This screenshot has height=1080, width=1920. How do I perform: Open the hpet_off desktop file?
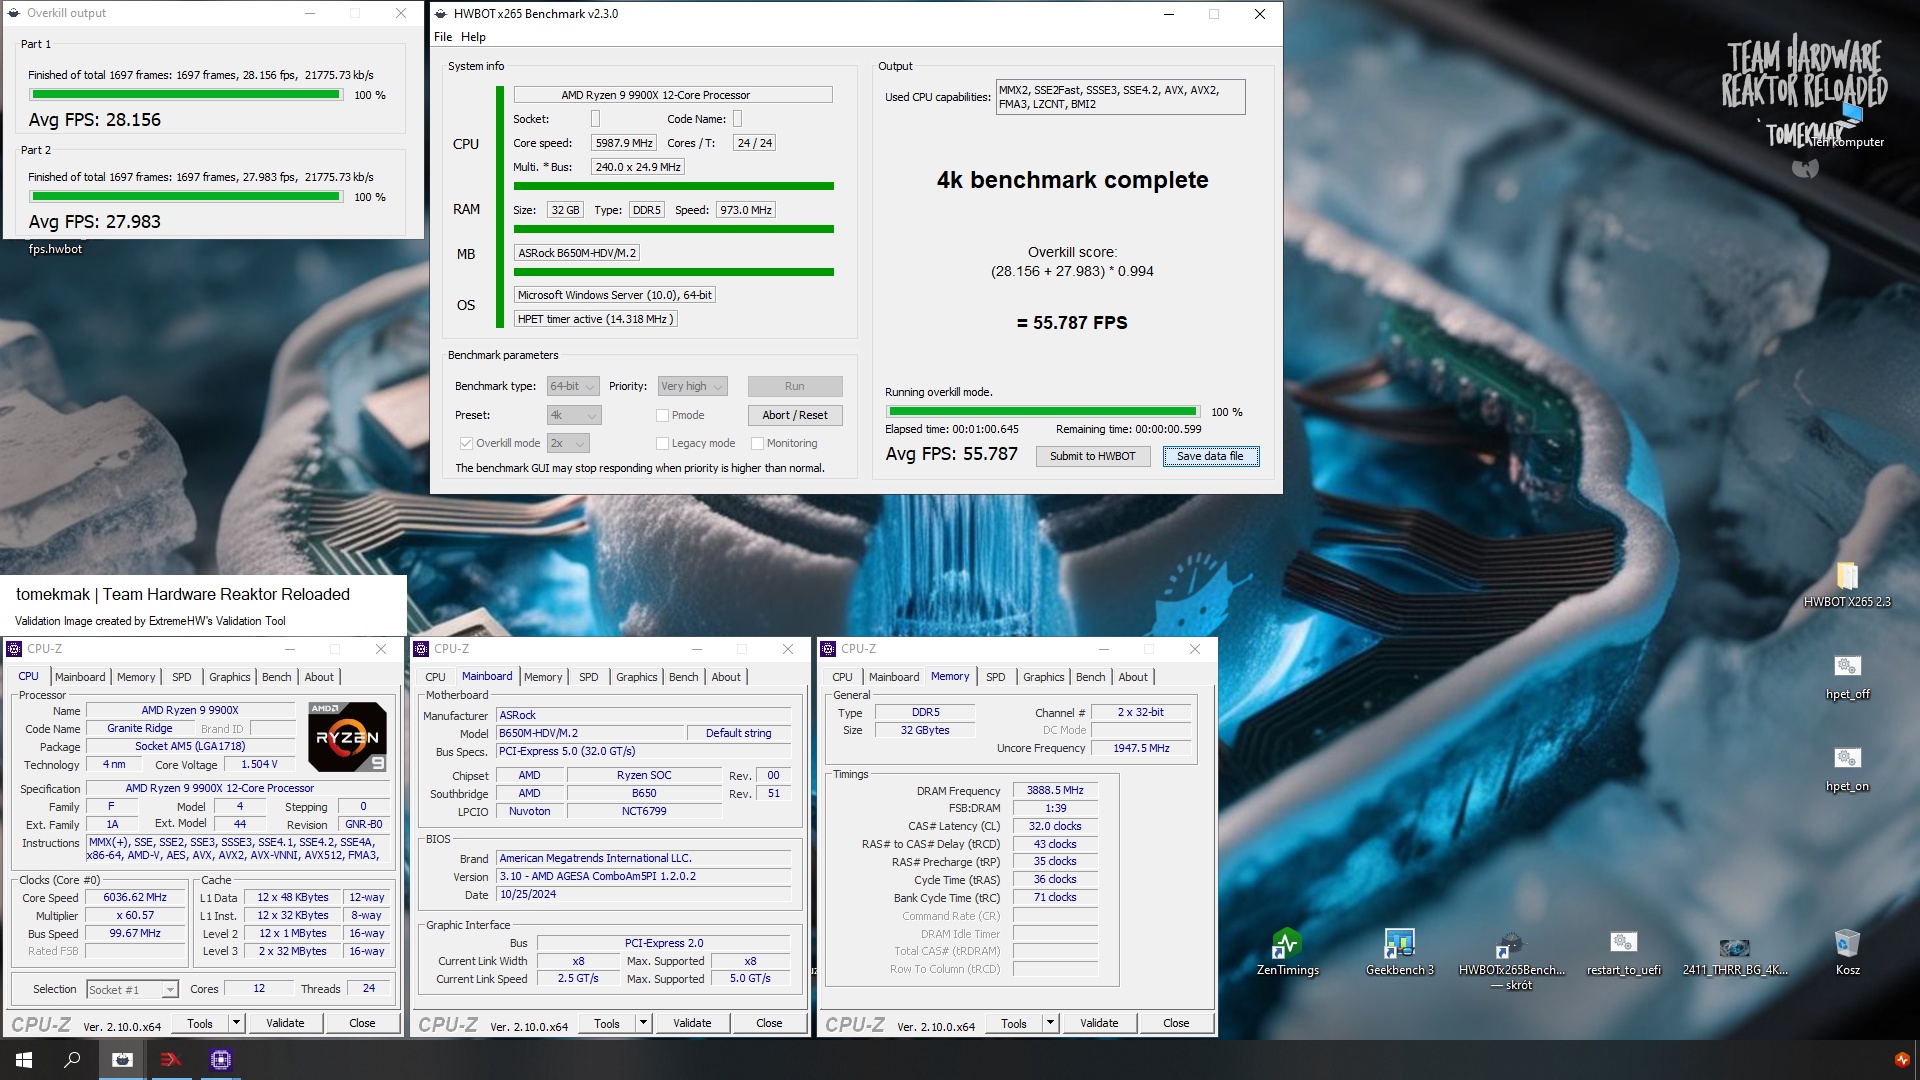(1847, 677)
